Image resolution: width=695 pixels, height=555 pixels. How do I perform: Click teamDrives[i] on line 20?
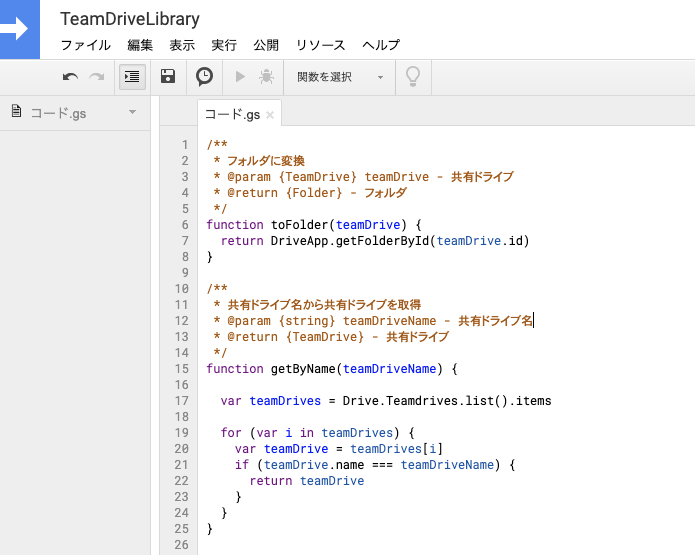tap(396, 449)
